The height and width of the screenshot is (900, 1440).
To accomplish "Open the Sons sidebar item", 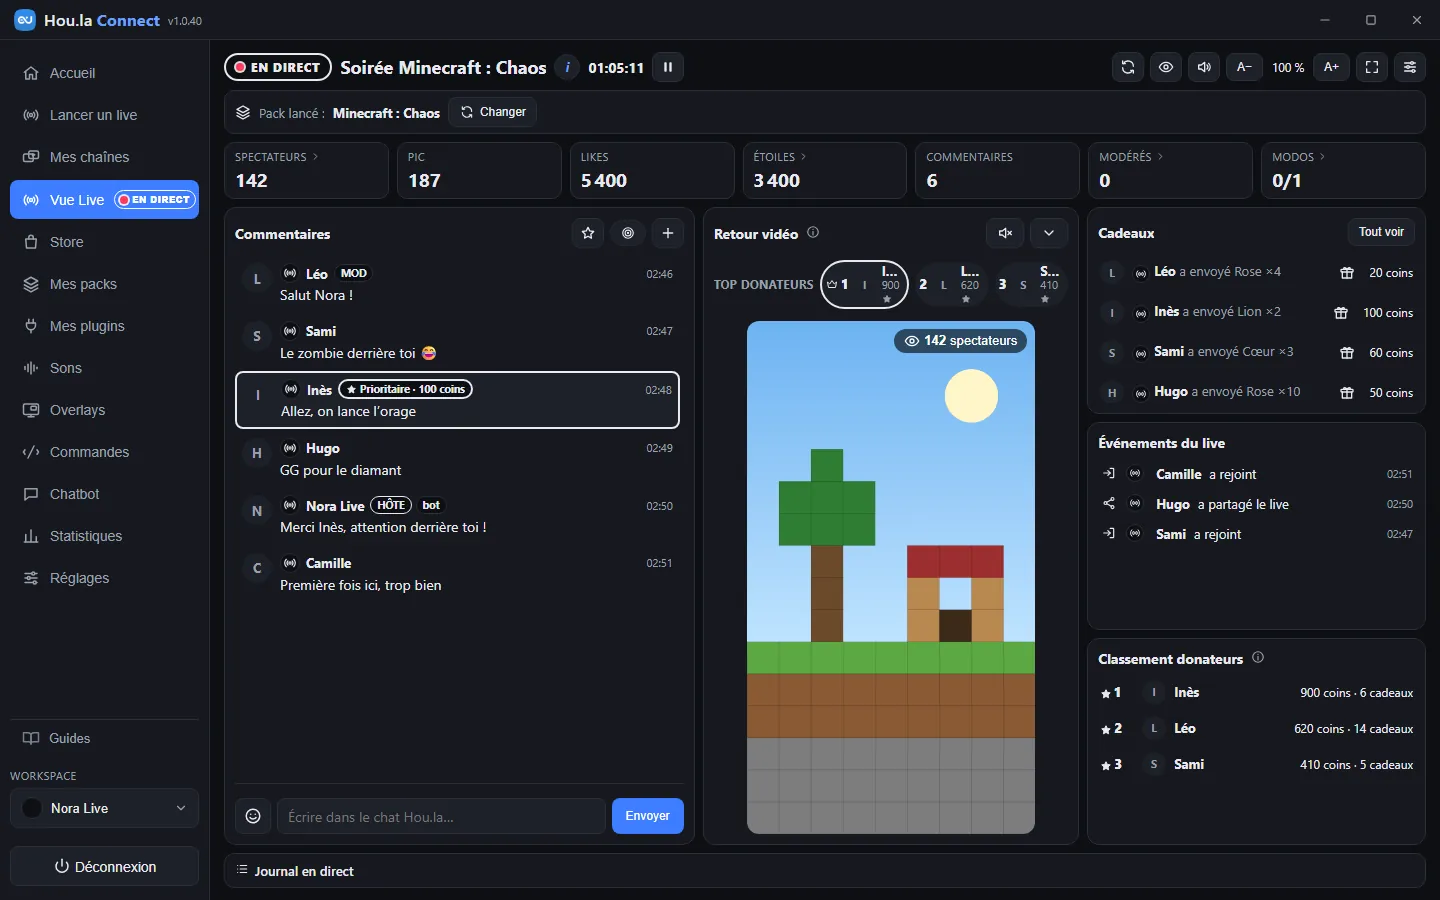I will 104,368.
